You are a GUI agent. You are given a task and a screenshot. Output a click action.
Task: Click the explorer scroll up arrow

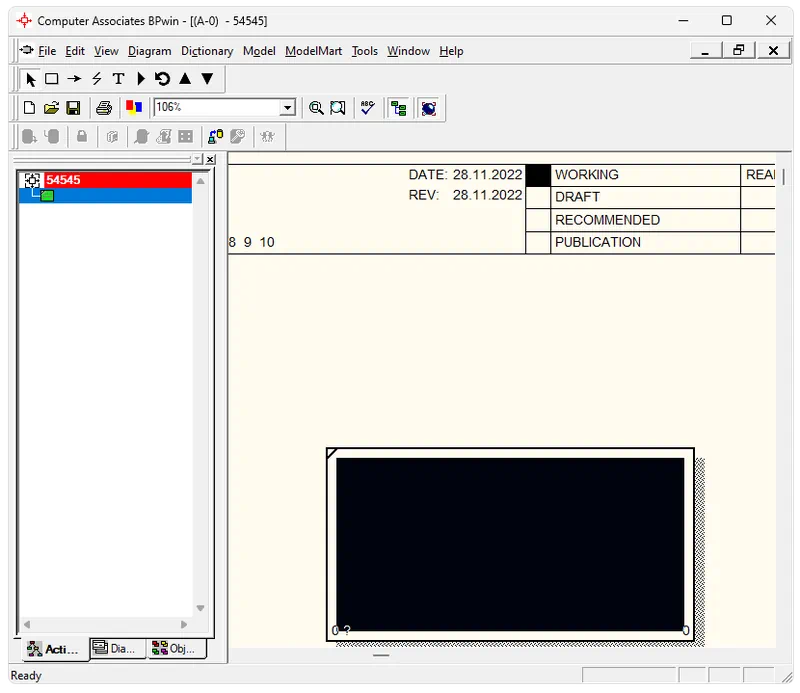201,182
